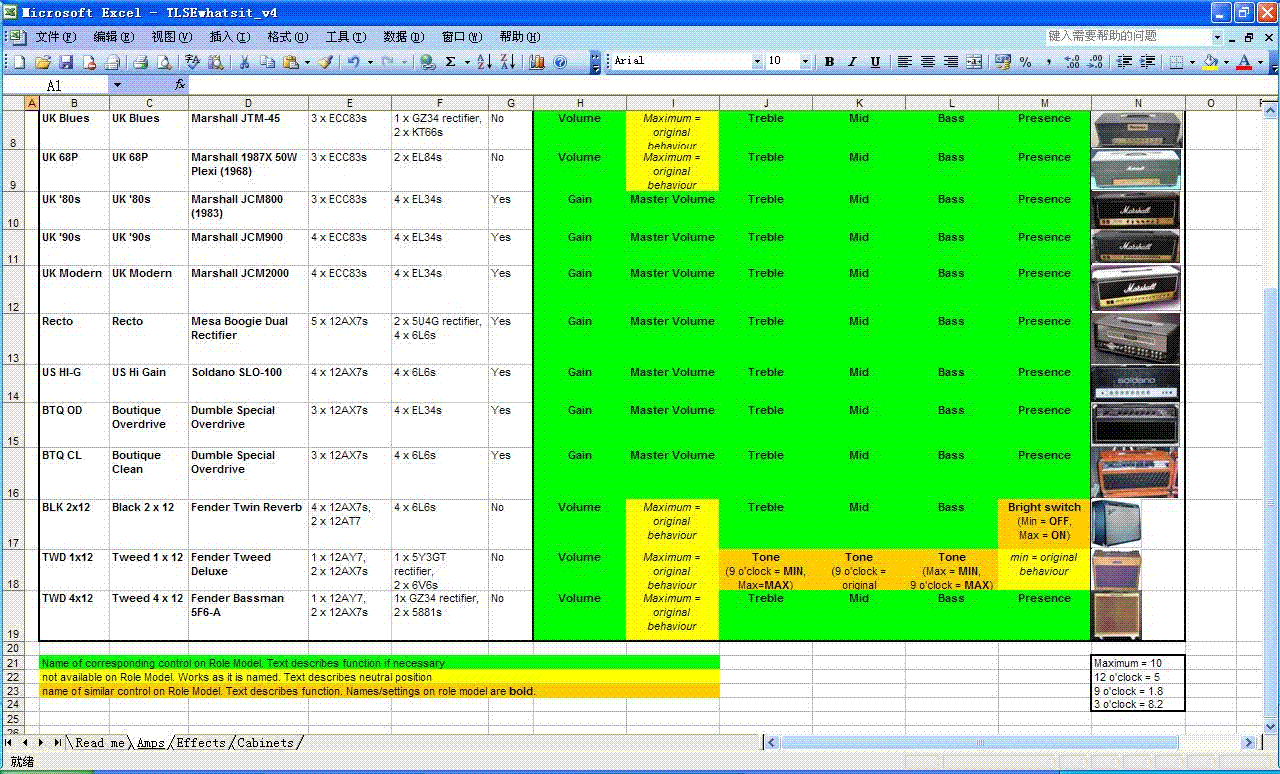Paste clipboard contents
Screen dimensions: 1280x774
click(290, 62)
